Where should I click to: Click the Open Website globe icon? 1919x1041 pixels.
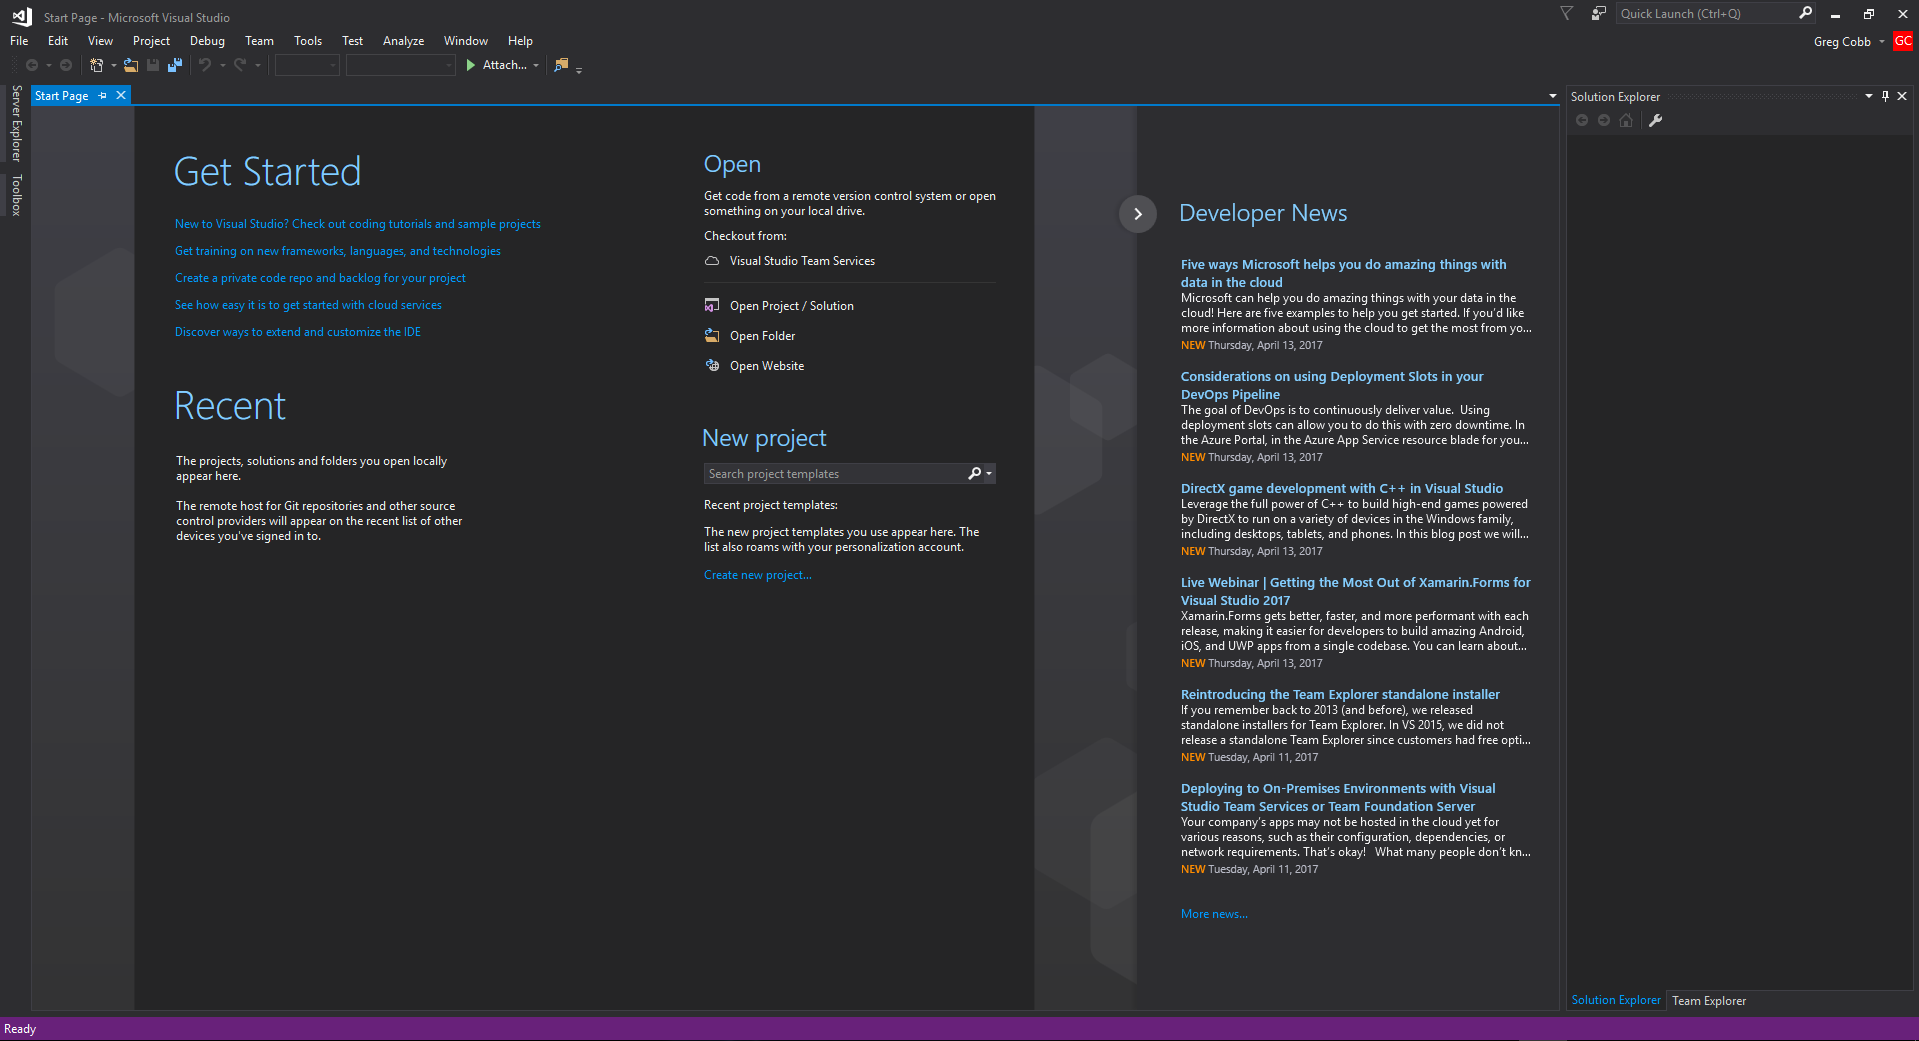712,365
